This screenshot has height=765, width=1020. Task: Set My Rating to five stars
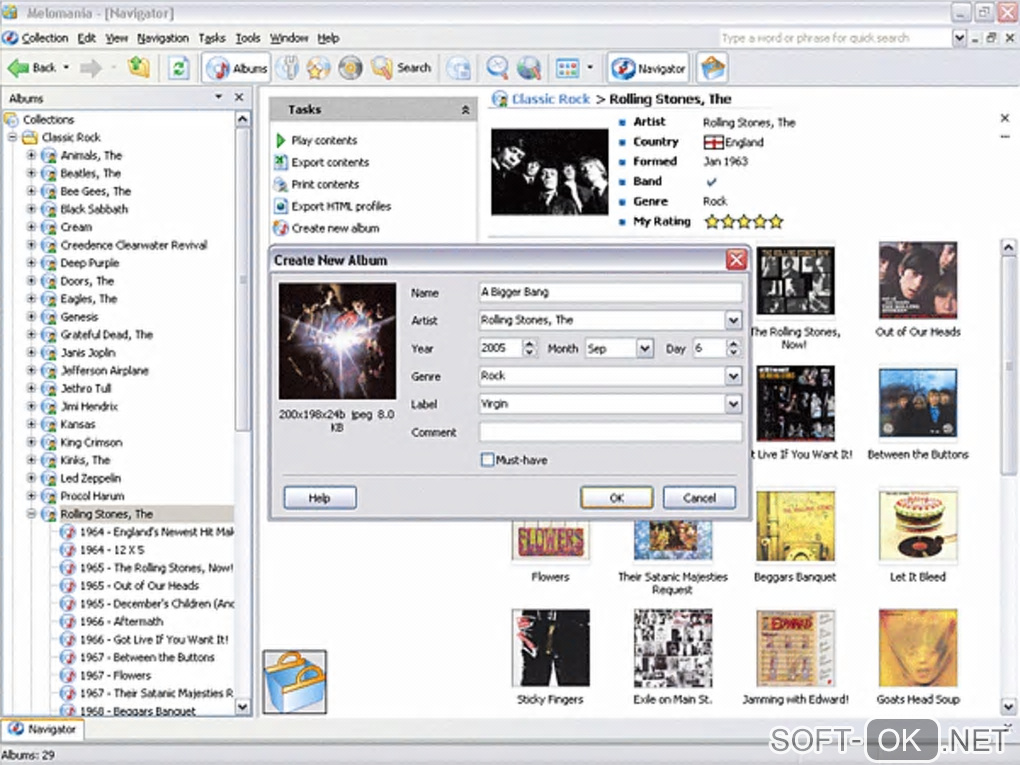pos(776,222)
